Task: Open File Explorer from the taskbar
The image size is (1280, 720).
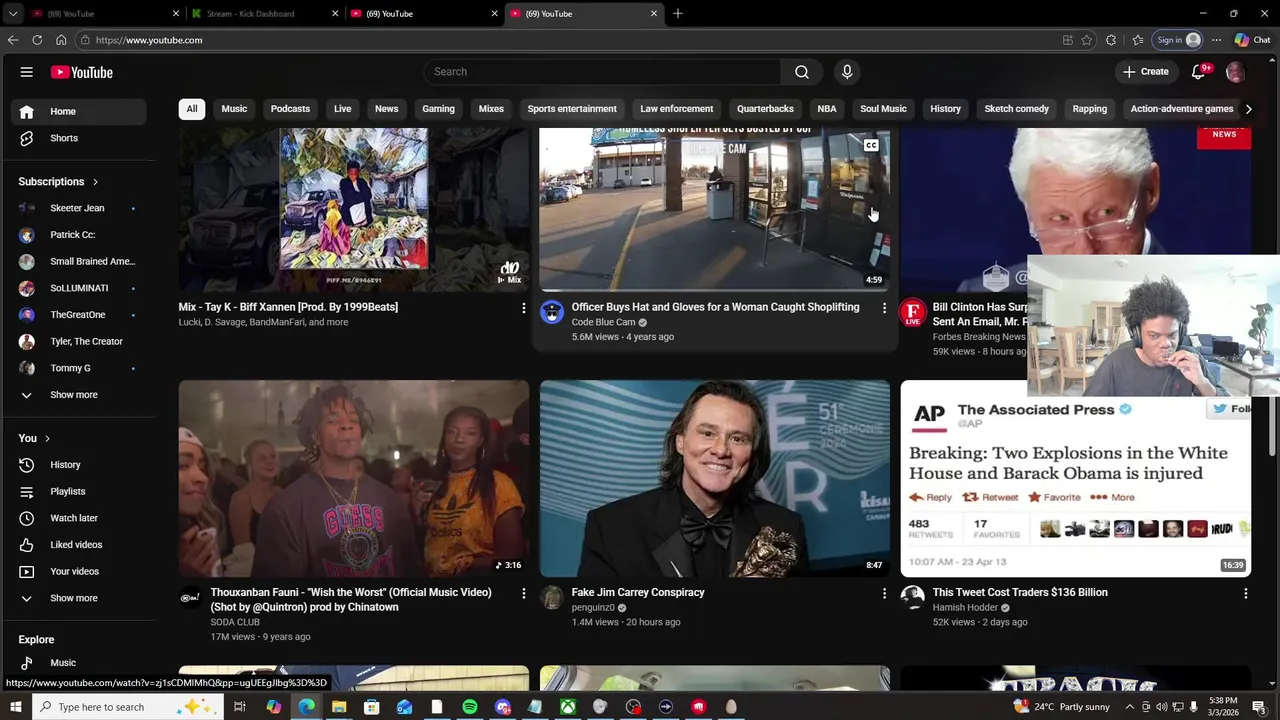Action: point(339,707)
